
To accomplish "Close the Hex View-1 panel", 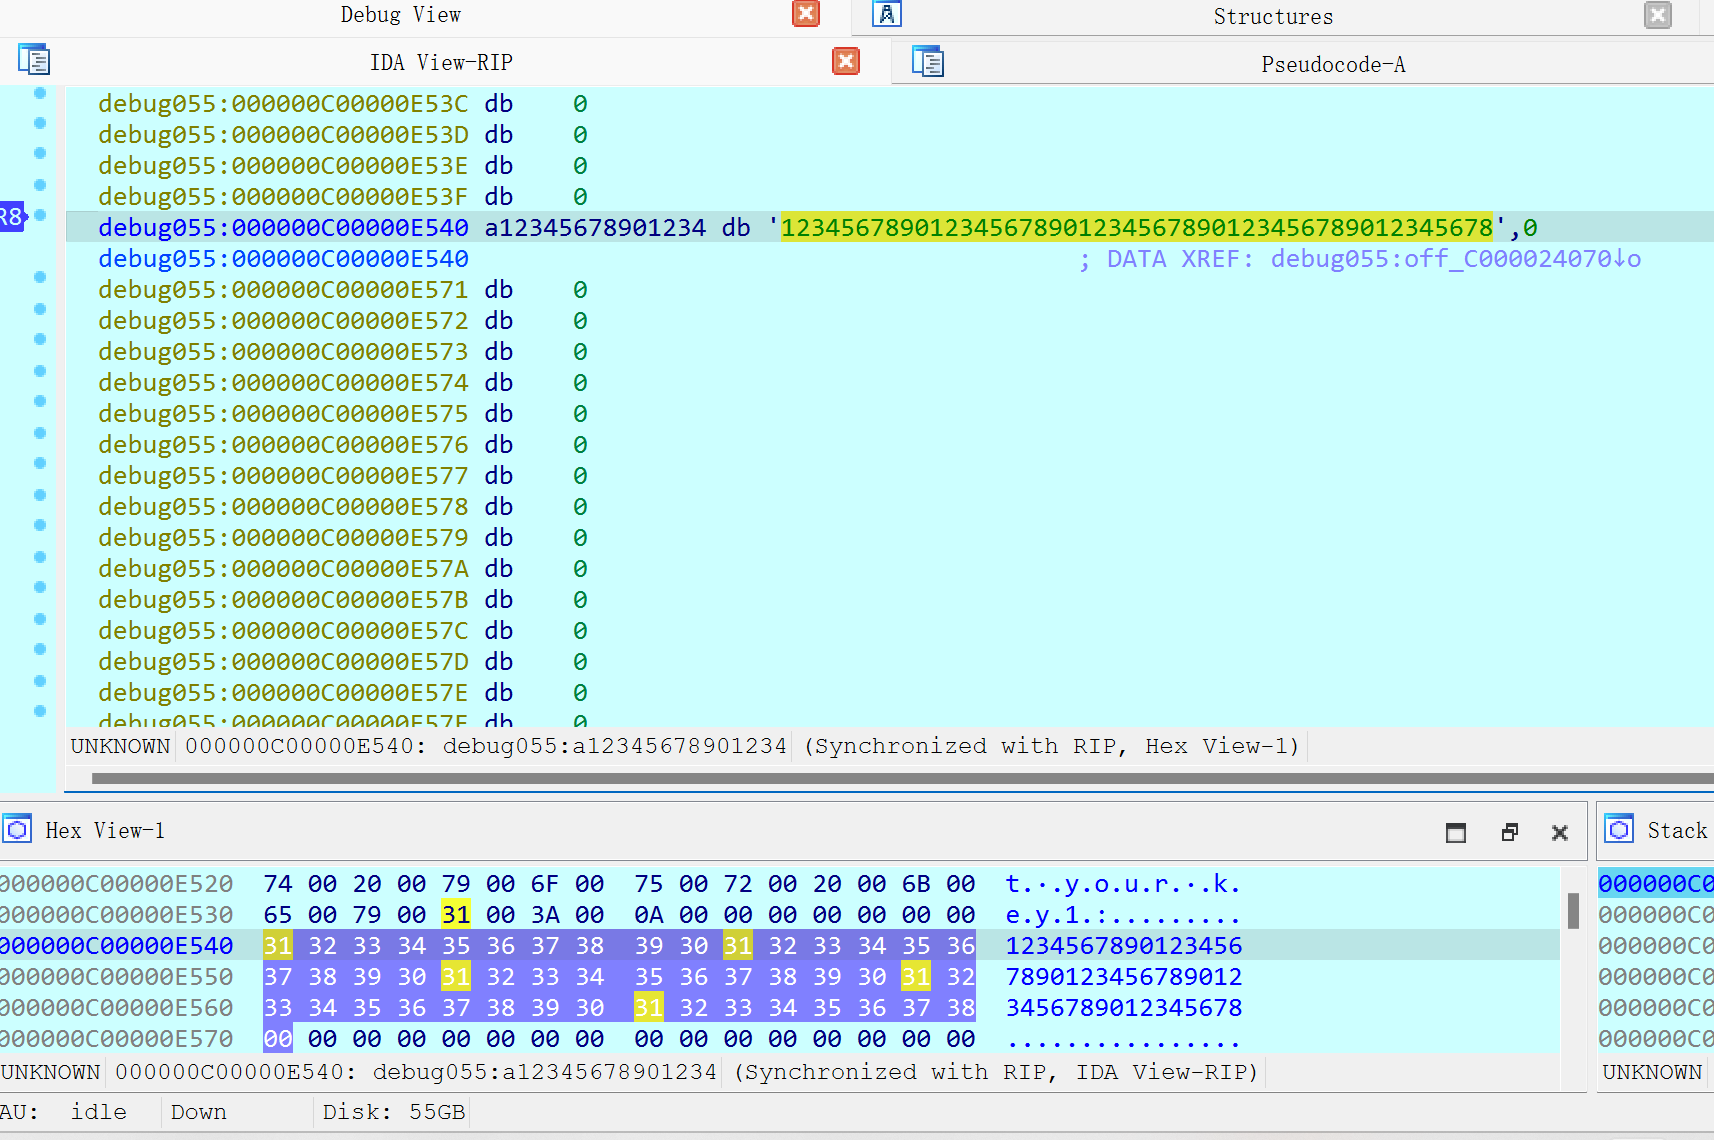I will pos(1559,833).
